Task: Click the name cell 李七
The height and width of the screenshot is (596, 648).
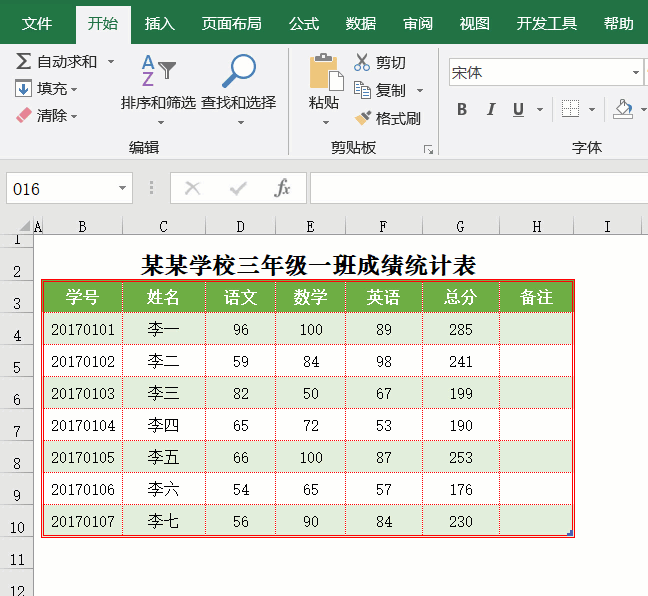Action: (164, 521)
